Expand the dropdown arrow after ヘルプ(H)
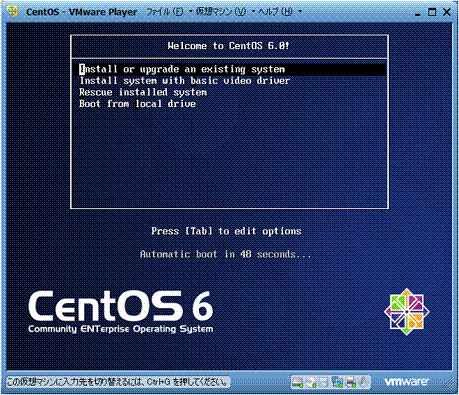This screenshot has width=459, height=395. click(300, 12)
